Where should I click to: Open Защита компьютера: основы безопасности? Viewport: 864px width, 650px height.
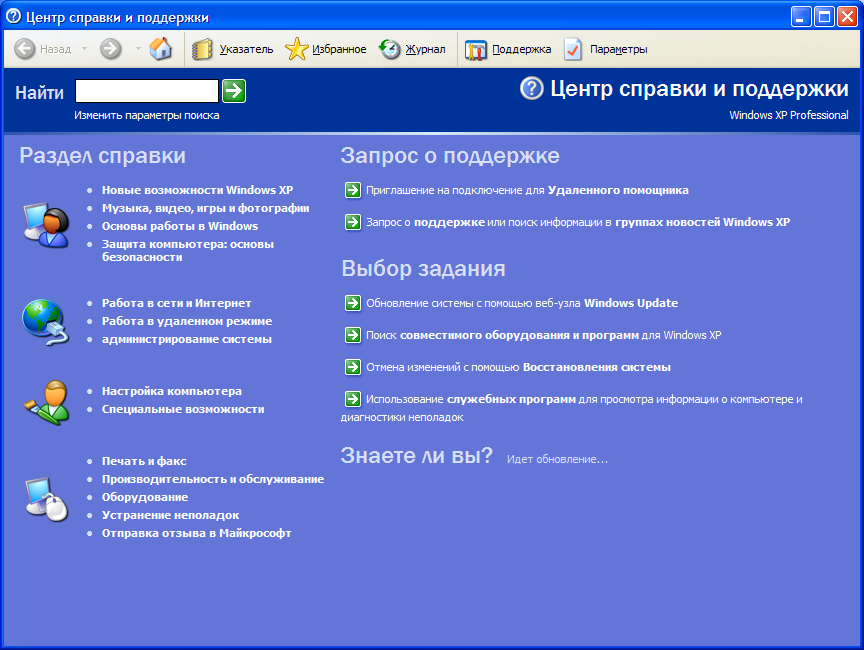(x=187, y=251)
